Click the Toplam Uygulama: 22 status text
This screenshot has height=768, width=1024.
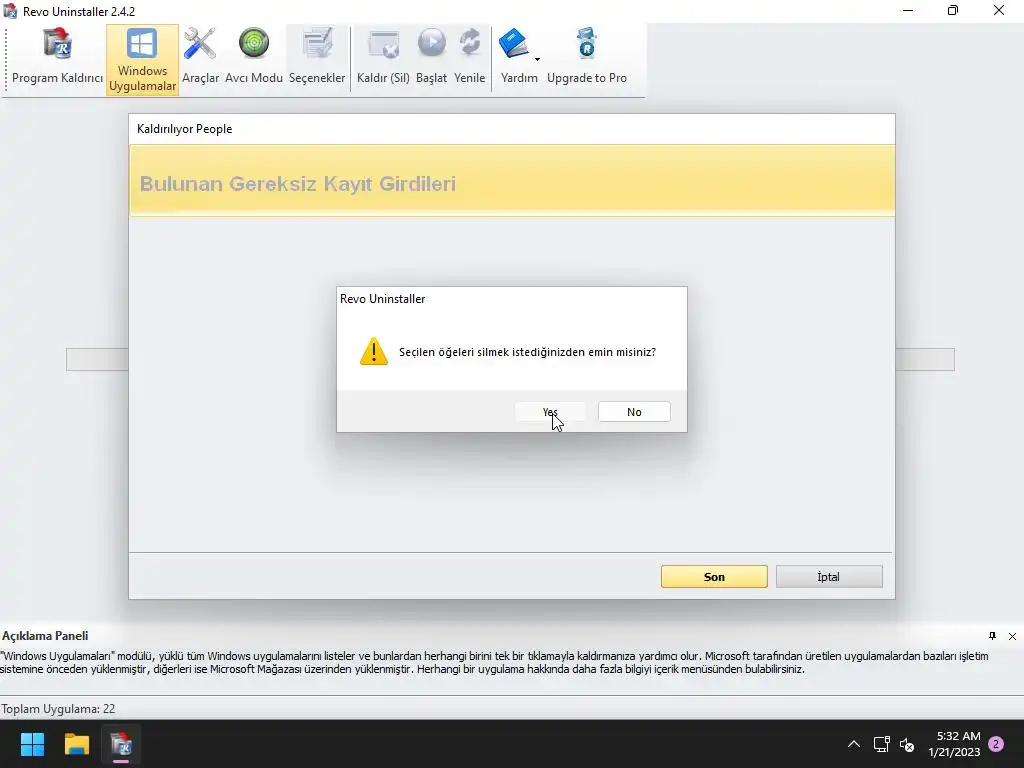pos(58,709)
